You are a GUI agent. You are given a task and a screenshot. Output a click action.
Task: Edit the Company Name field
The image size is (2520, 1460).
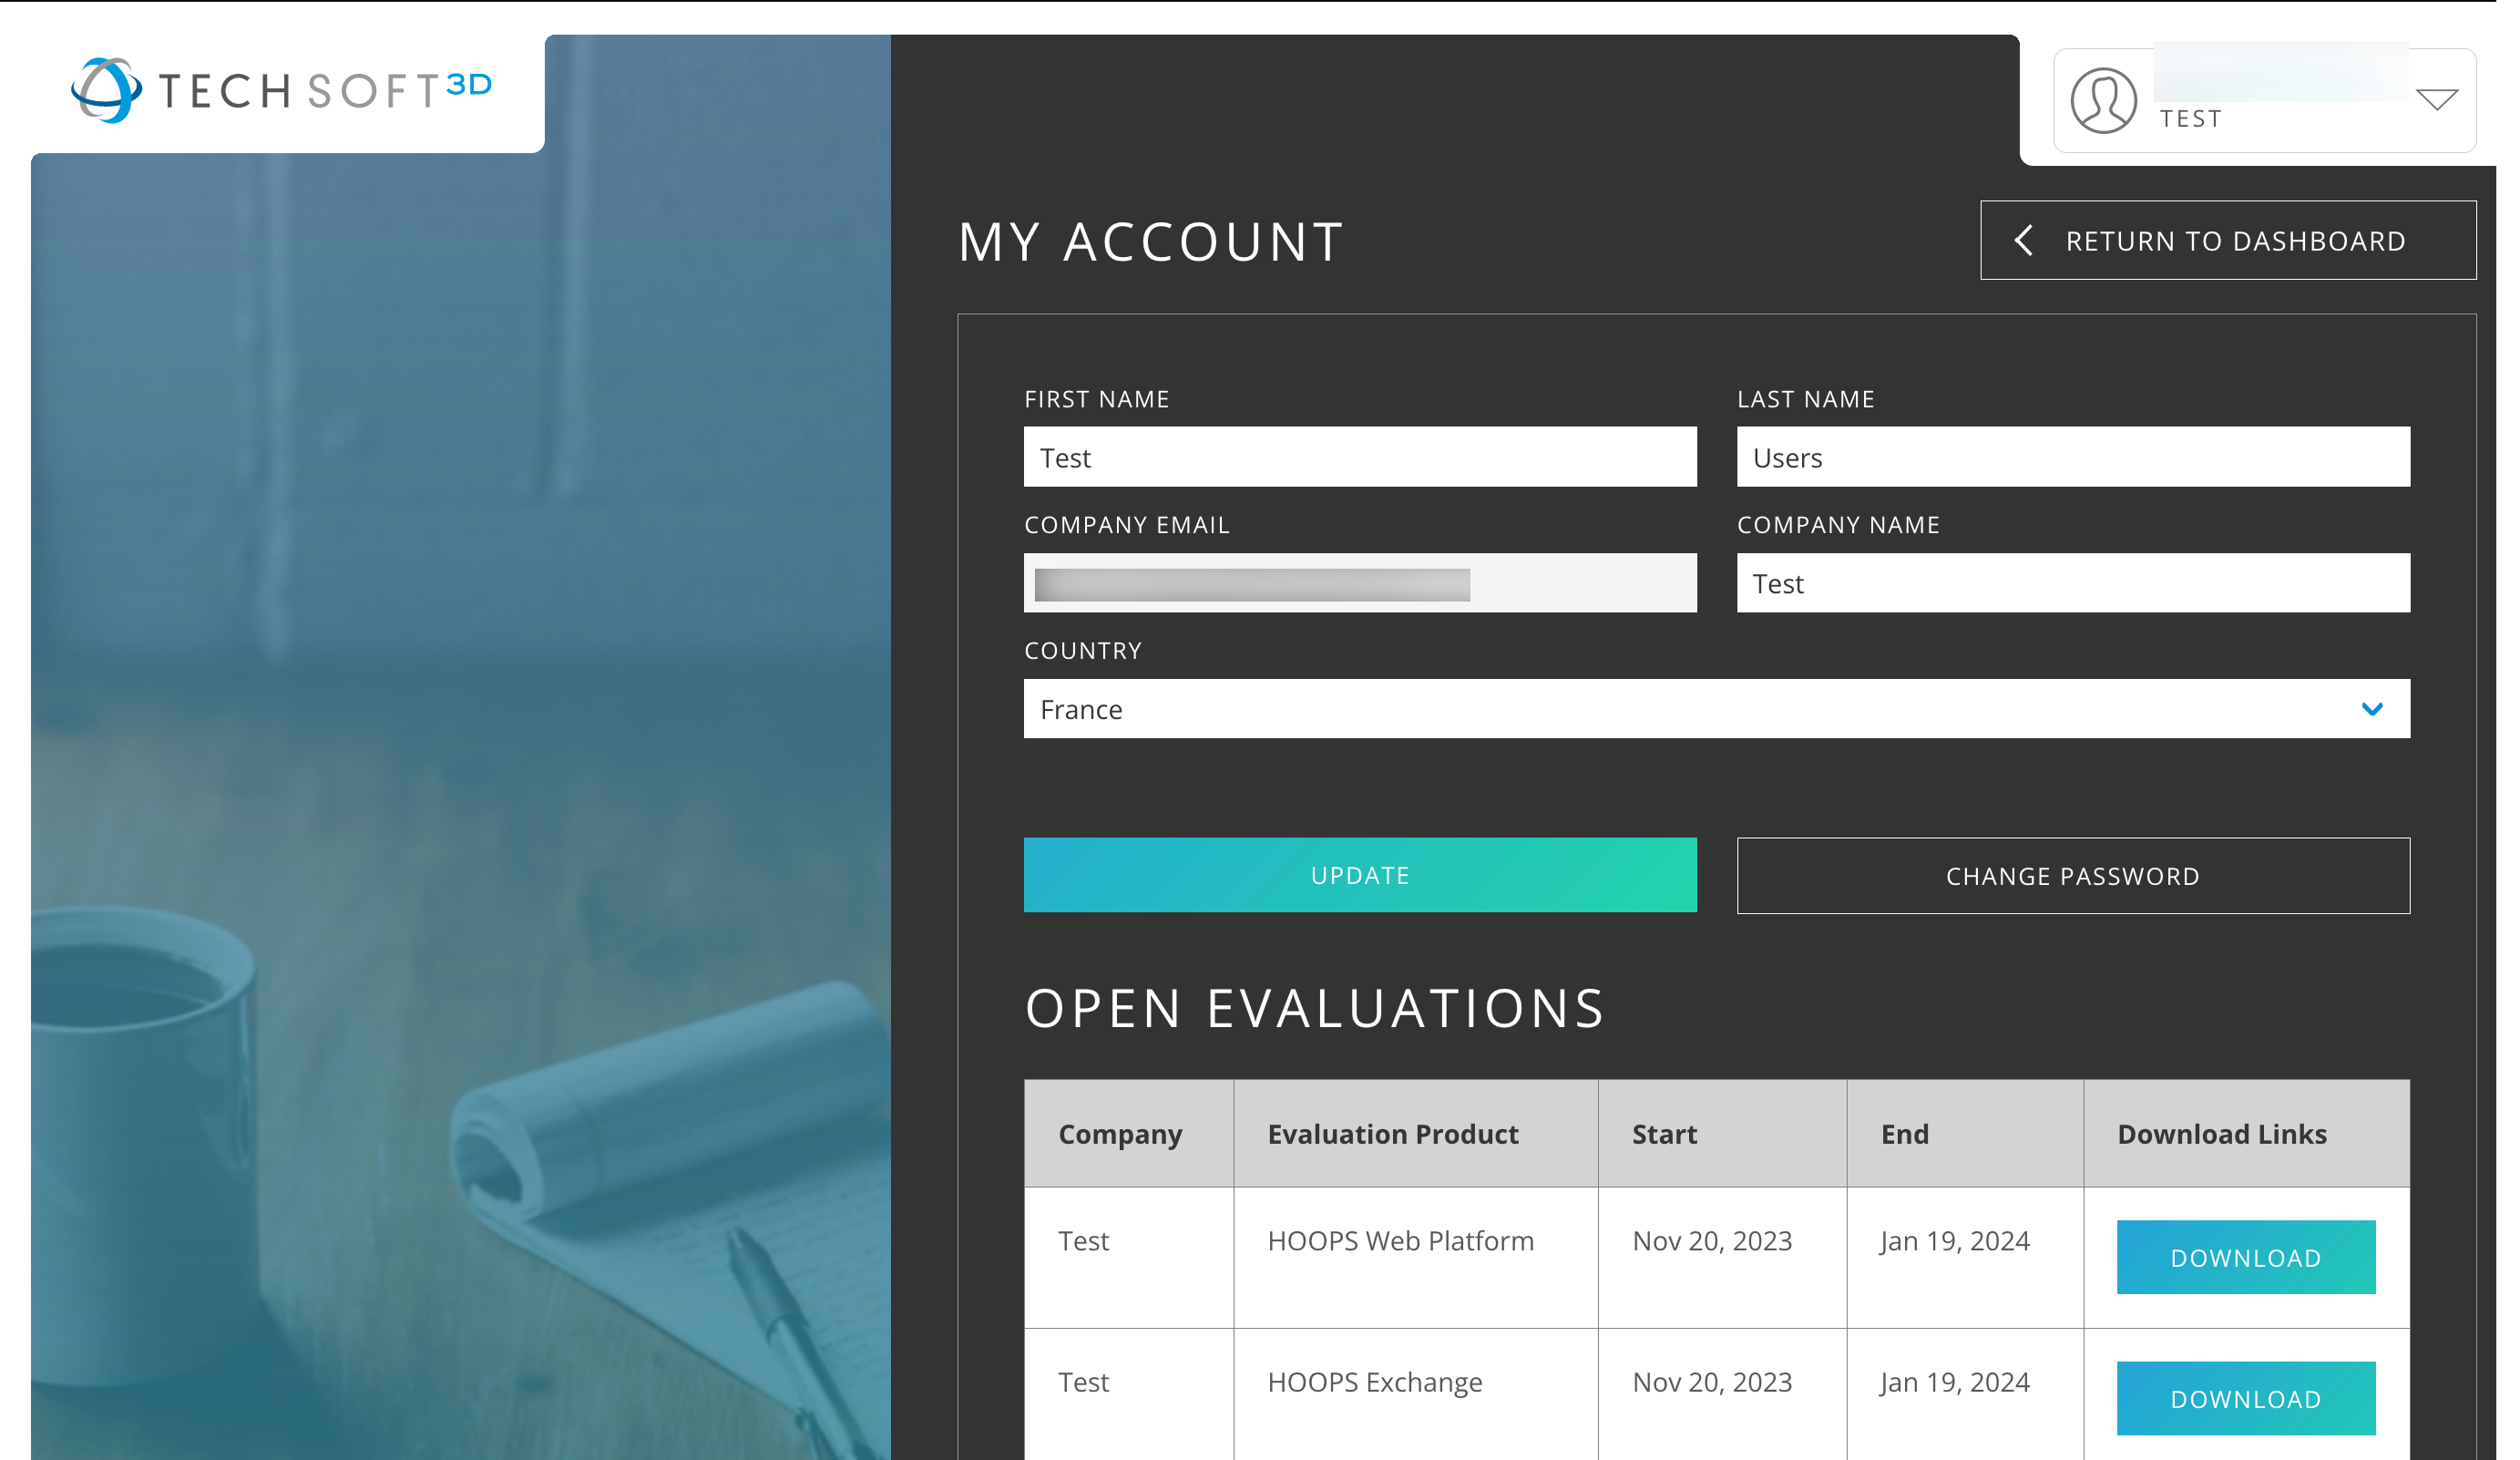pyautogui.click(x=2073, y=583)
